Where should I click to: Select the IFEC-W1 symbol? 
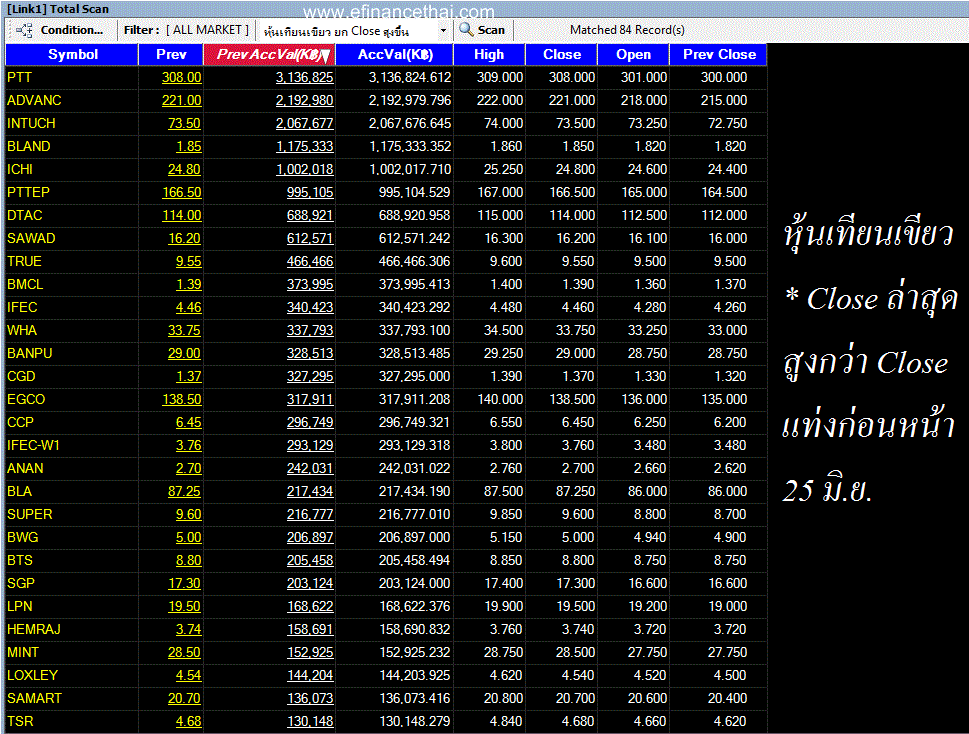click(x=33, y=445)
